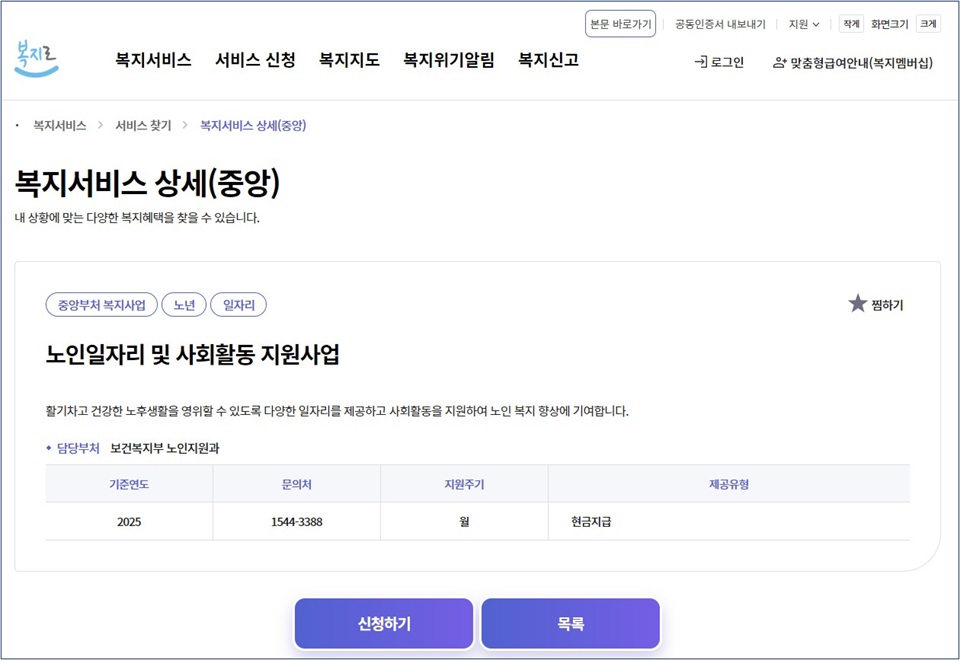960x660 pixels.
Task: Click 작게 to reduce text size
Action: pyautogui.click(x=851, y=23)
